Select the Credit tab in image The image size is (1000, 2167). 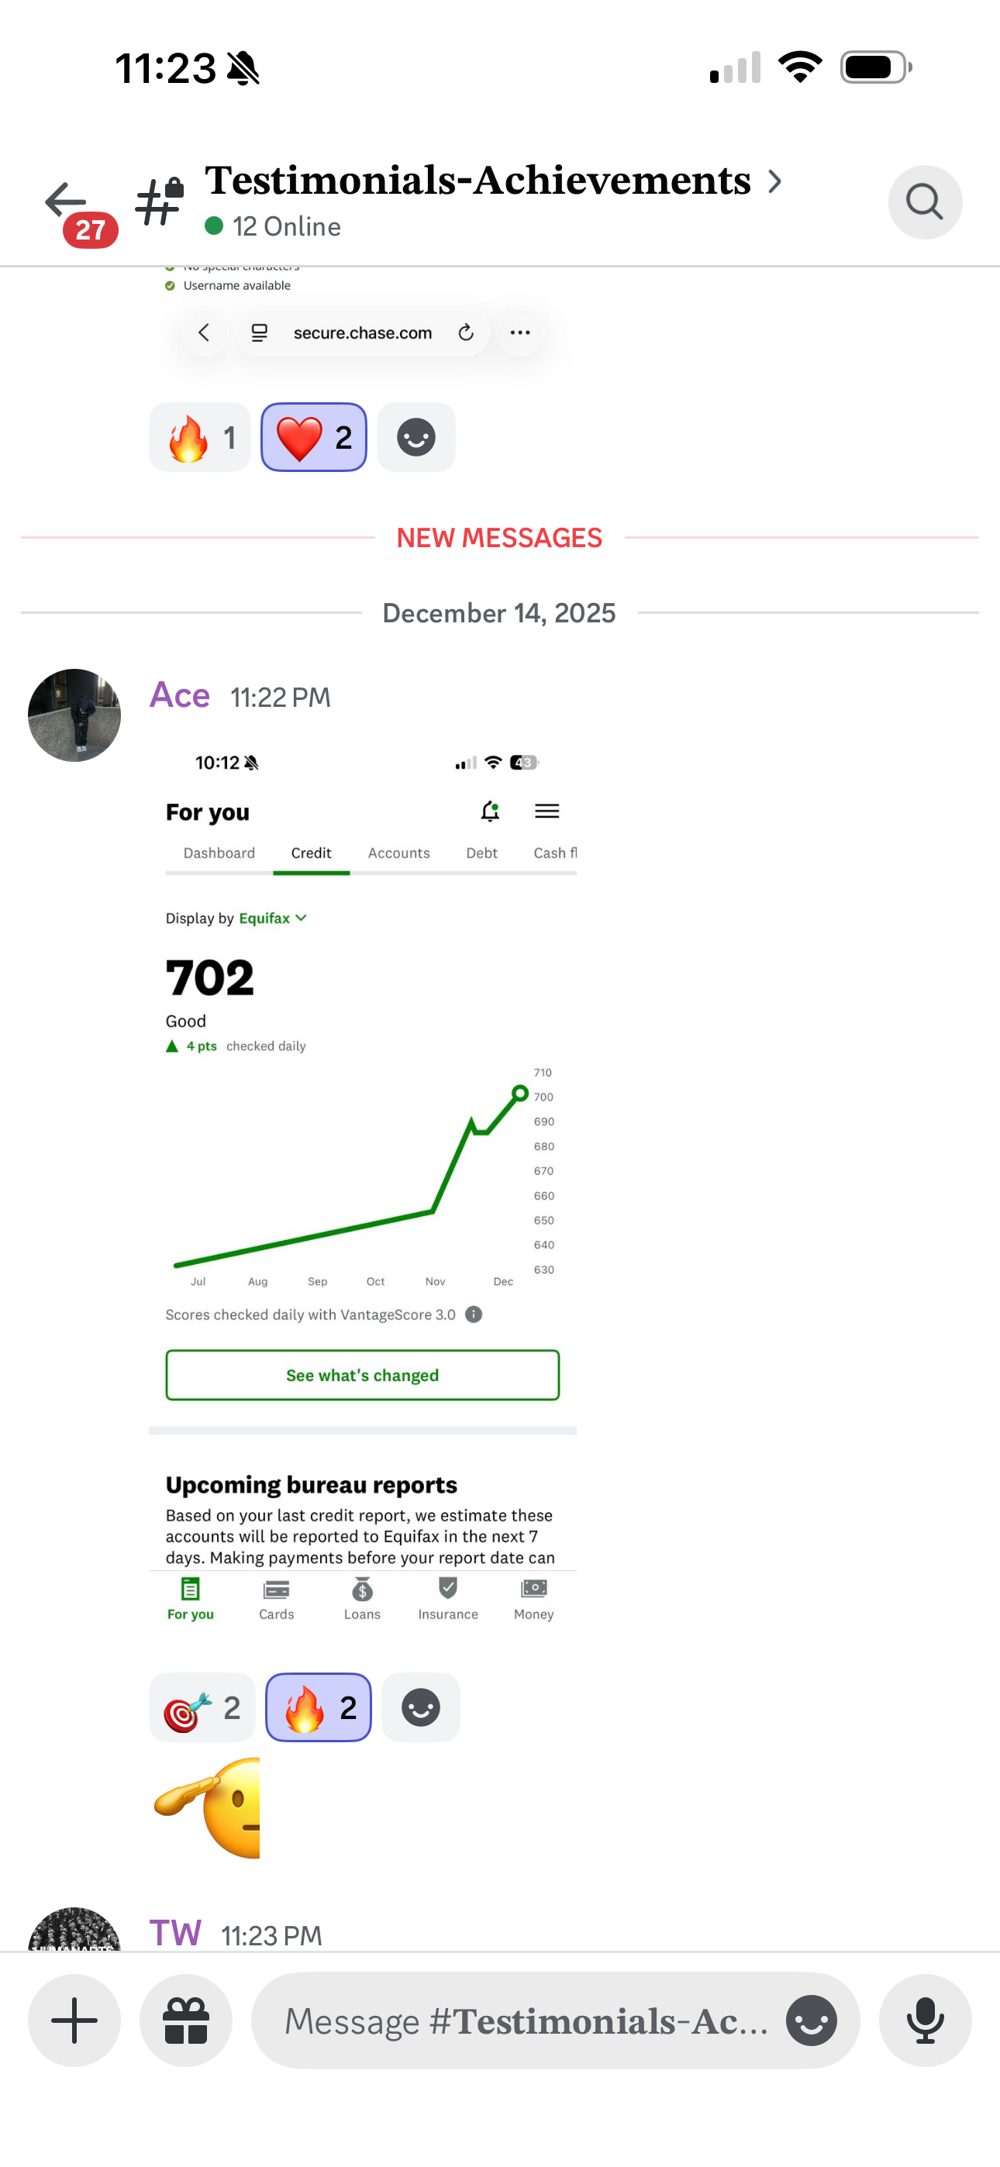point(311,853)
